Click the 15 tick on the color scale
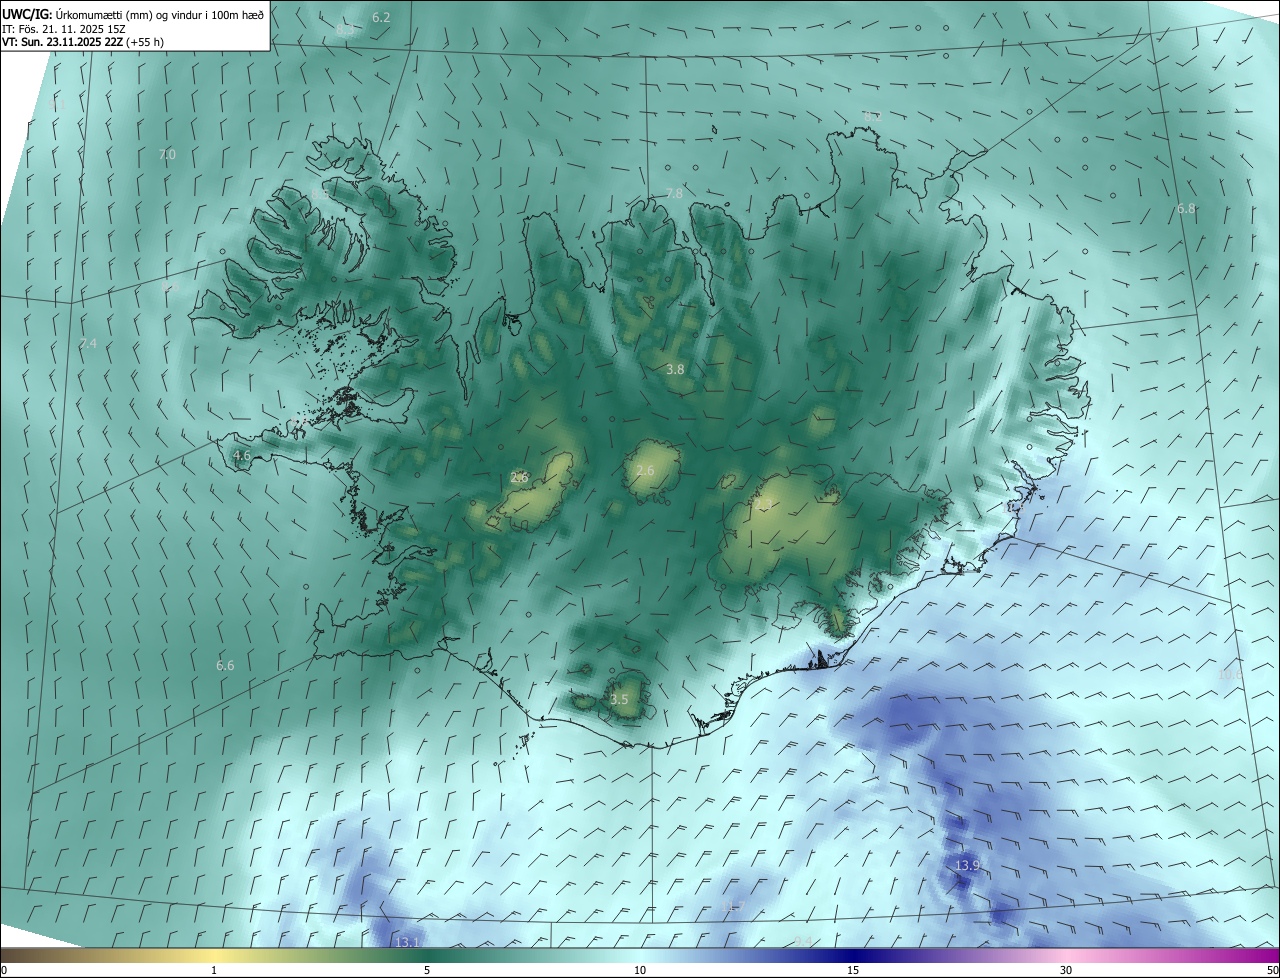Screen dimensions: 1280x978 853,970
